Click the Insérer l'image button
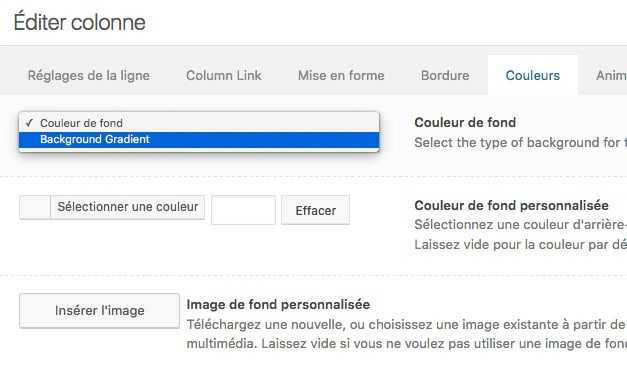 (99, 311)
